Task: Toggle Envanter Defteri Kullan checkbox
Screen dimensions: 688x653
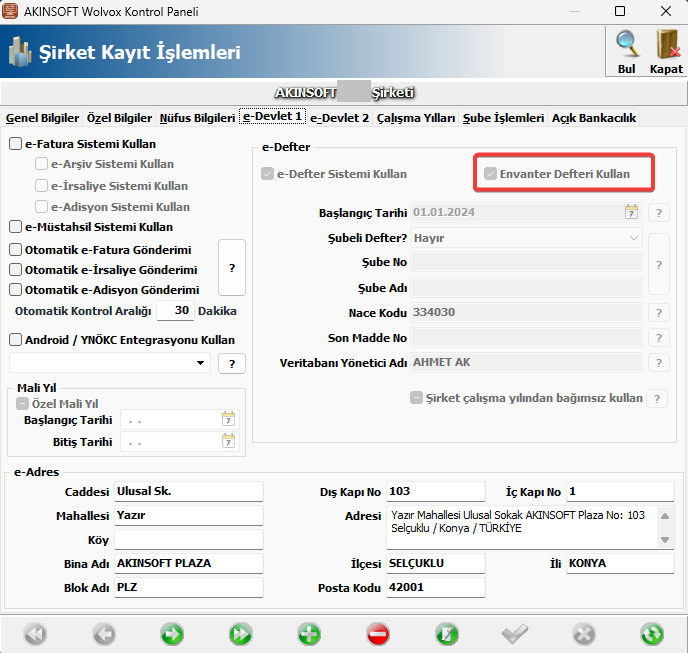Action: coord(490,174)
